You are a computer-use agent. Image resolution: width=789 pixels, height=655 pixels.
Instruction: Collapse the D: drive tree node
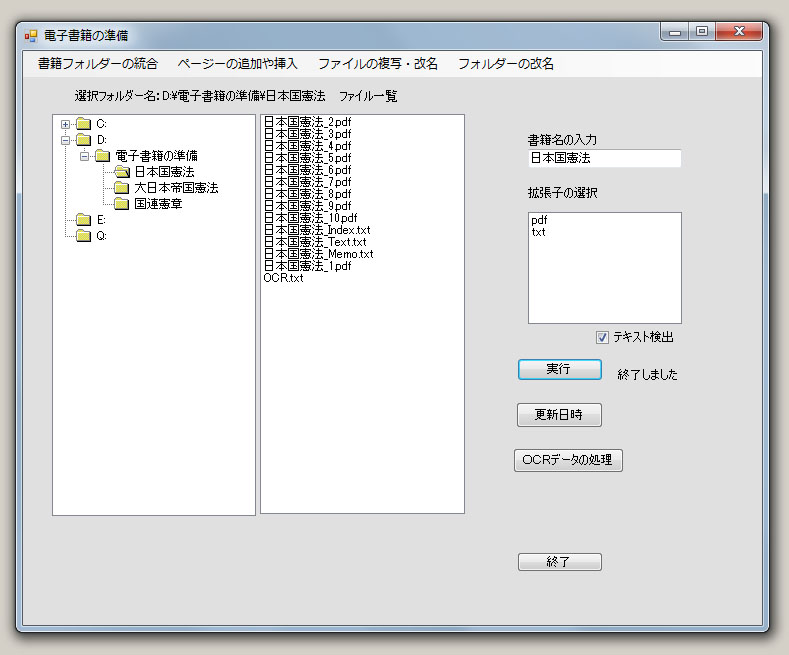pyautogui.click(x=66, y=140)
